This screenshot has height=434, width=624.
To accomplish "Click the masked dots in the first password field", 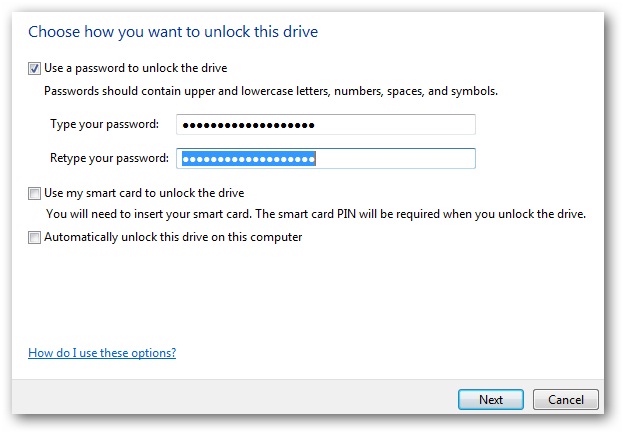I will (x=249, y=126).
